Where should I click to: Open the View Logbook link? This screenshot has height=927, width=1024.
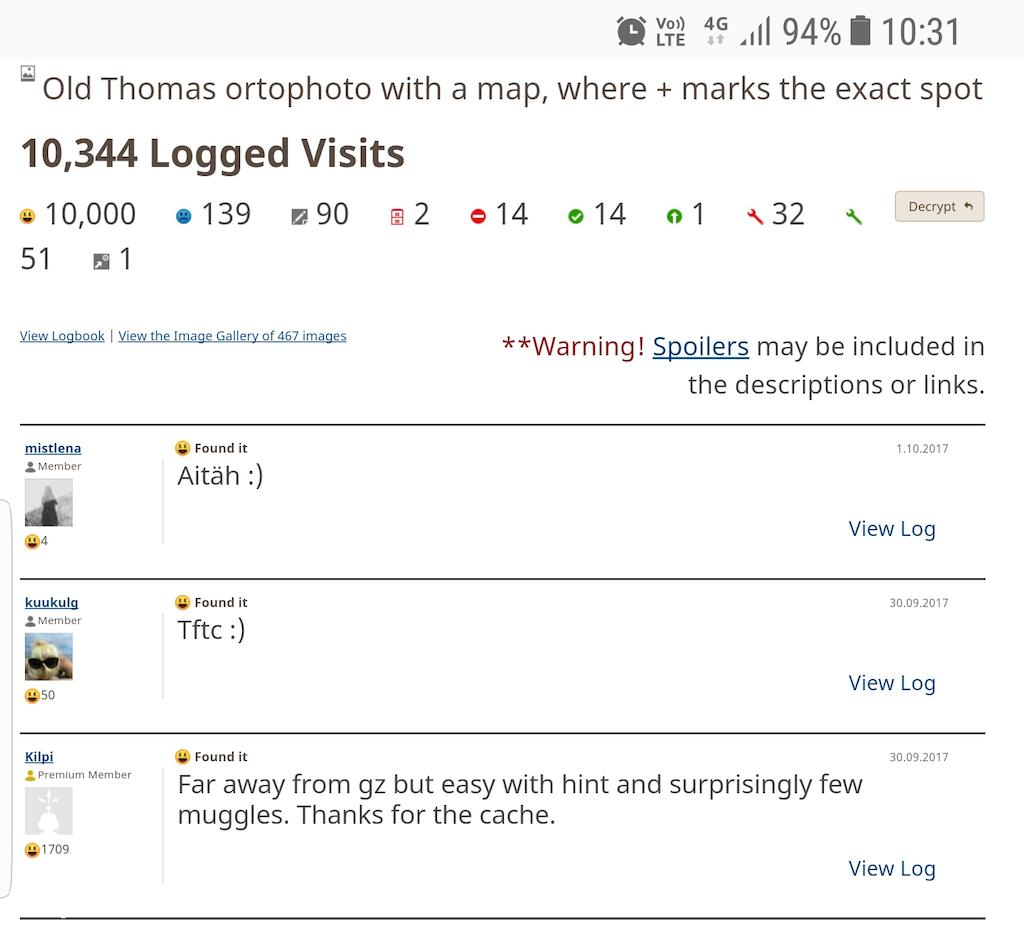coord(62,336)
